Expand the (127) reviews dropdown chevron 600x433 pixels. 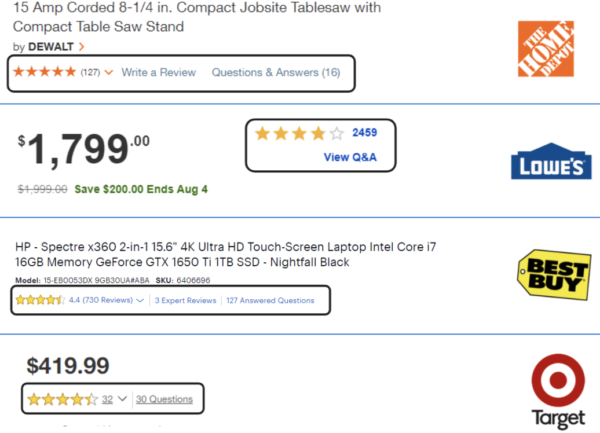point(109,72)
